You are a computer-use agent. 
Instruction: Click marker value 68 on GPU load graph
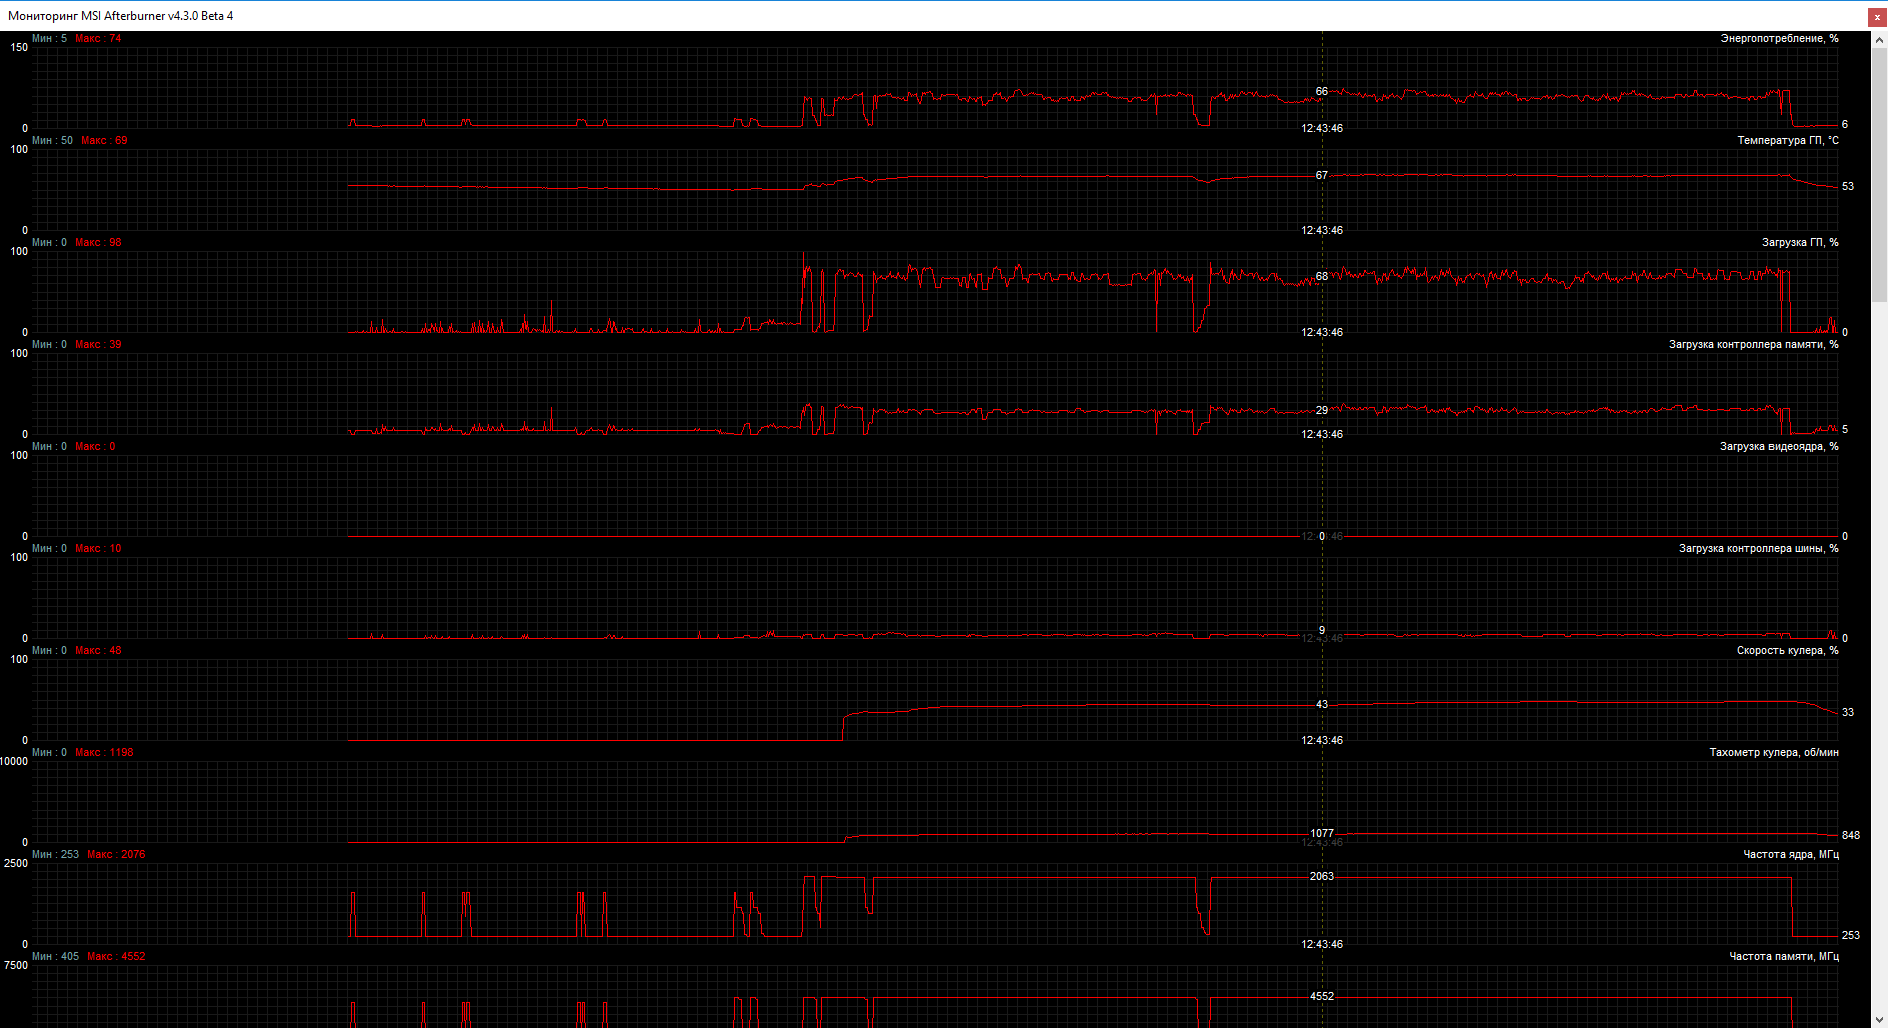click(x=1322, y=276)
